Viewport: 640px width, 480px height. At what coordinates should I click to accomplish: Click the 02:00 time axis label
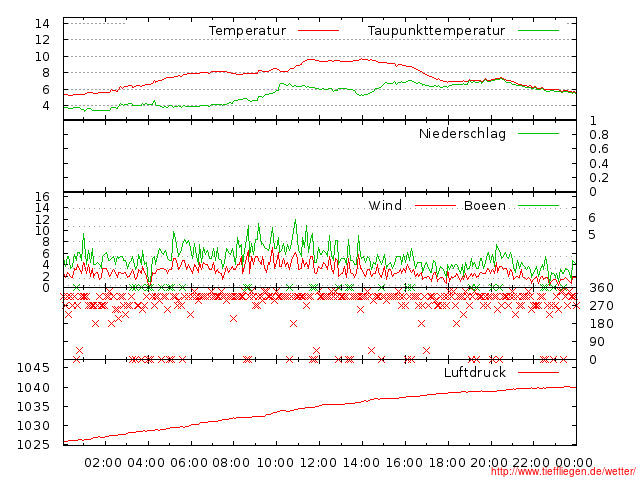103,463
